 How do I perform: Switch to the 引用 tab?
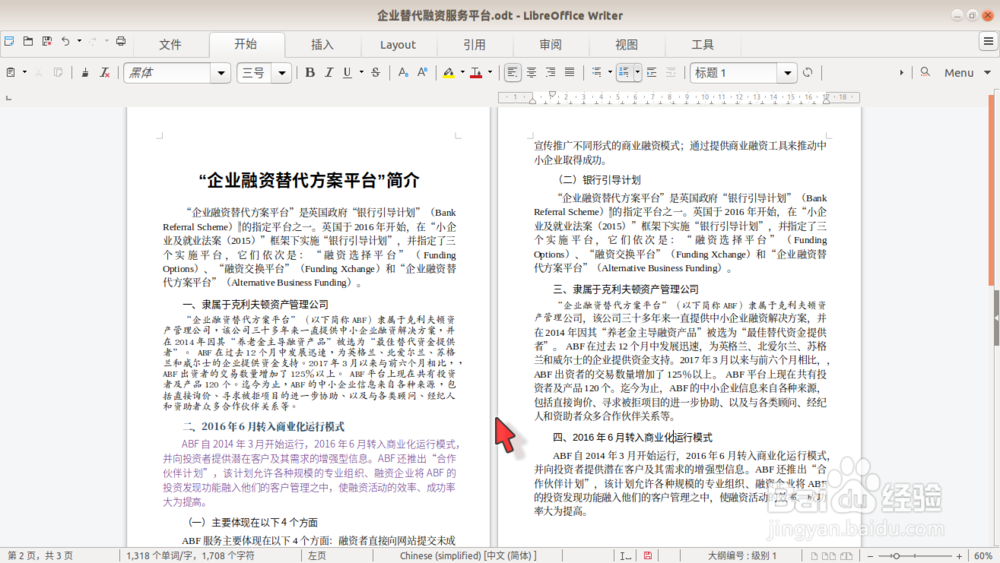(474, 45)
